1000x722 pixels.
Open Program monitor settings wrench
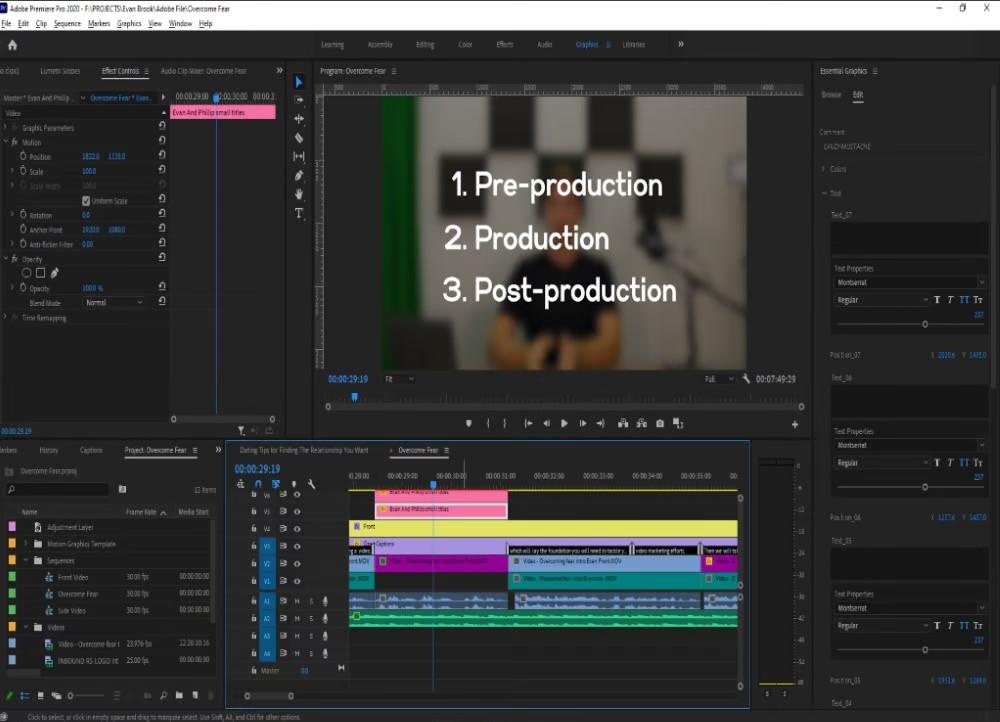(746, 379)
